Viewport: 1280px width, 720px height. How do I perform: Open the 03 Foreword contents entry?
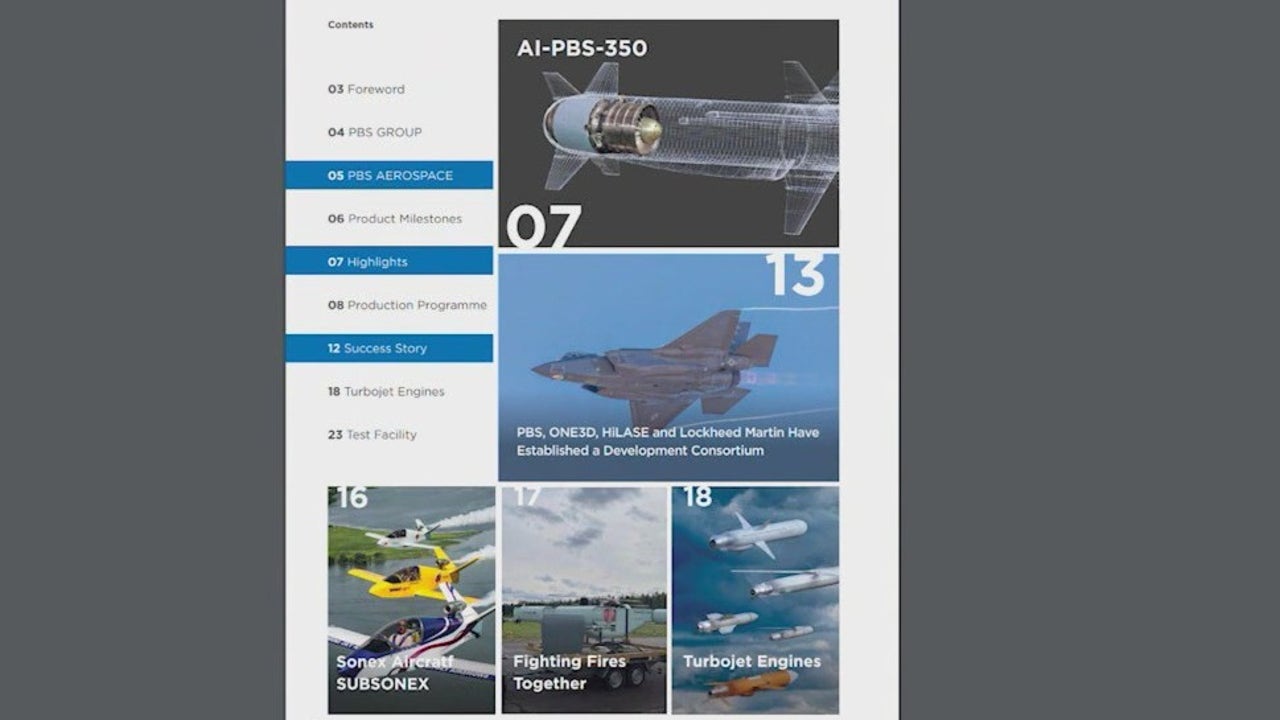[x=366, y=89]
